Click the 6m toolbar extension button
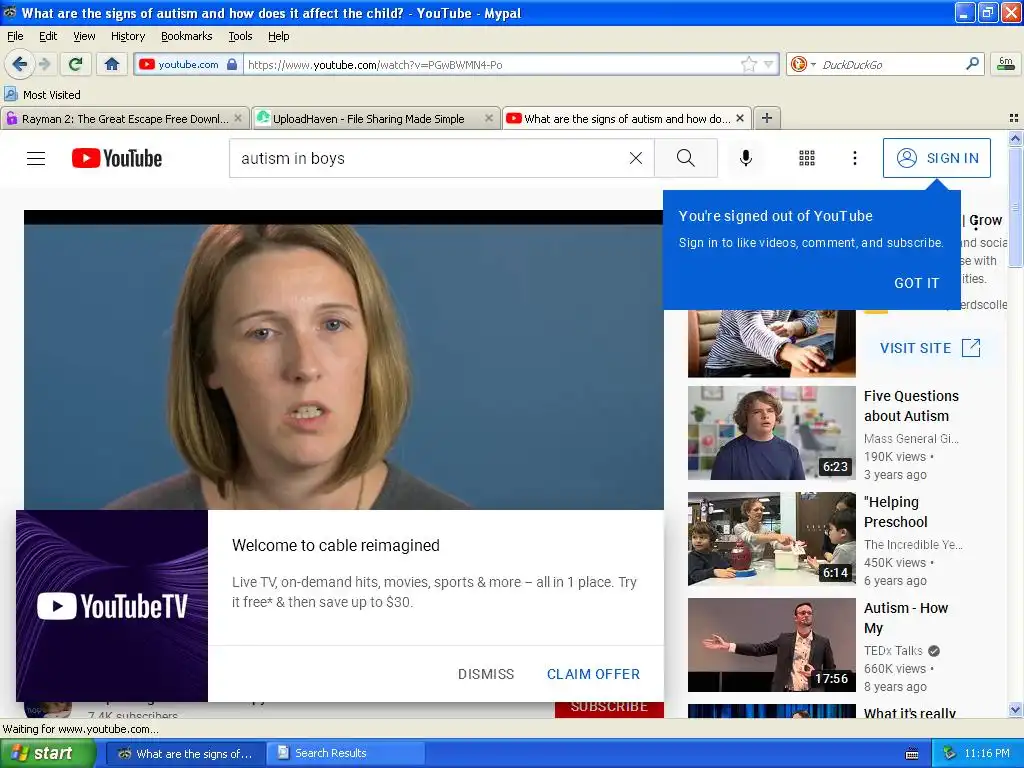Screen dimensions: 1024x768 pyautogui.click(x=1006, y=64)
